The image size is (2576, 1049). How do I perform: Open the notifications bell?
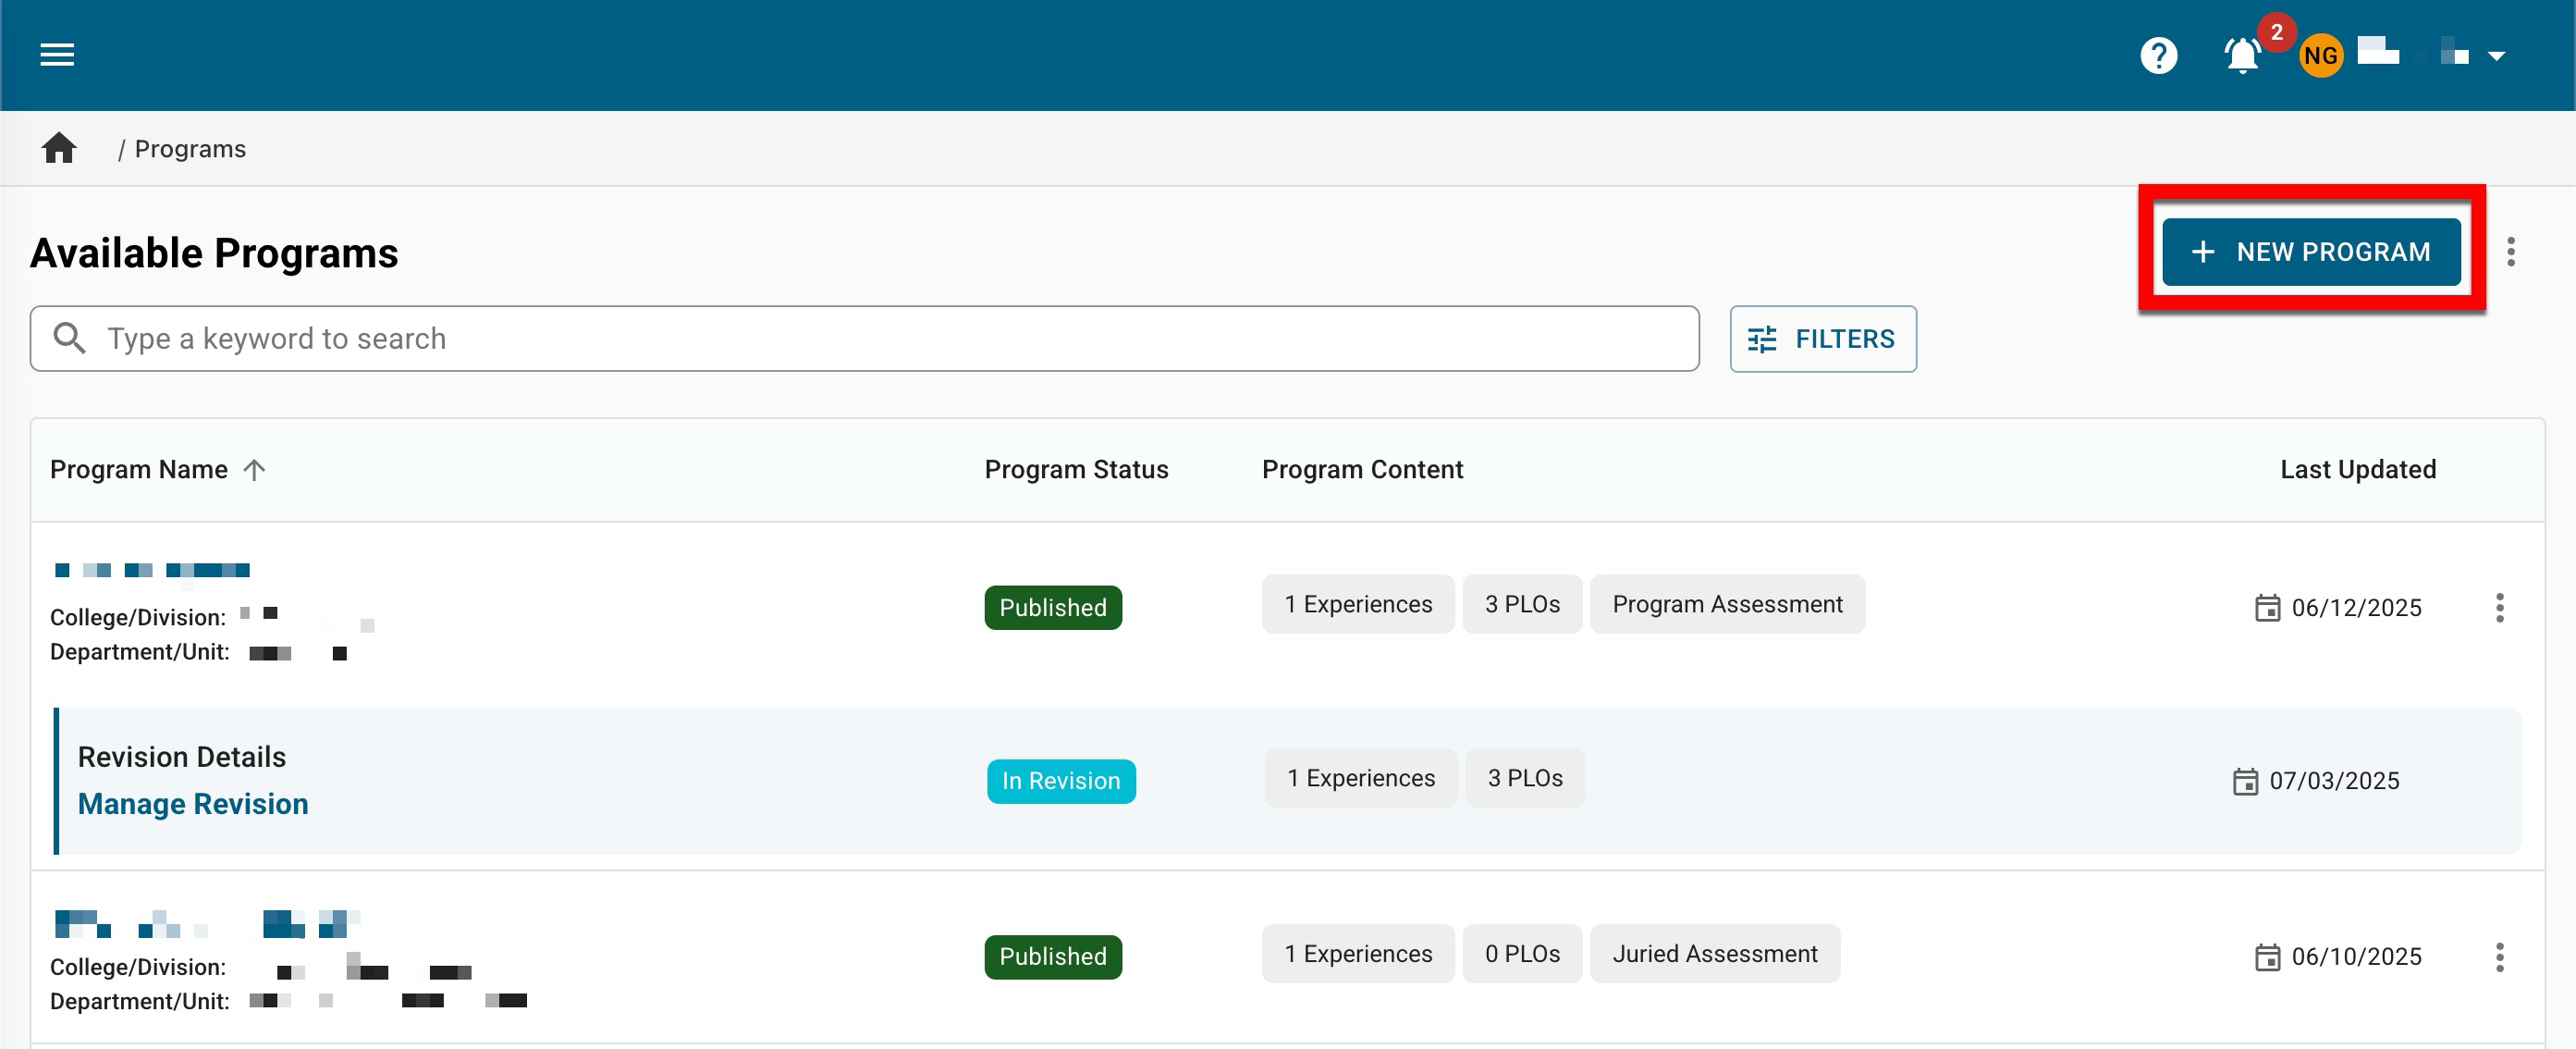[2242, 55]
